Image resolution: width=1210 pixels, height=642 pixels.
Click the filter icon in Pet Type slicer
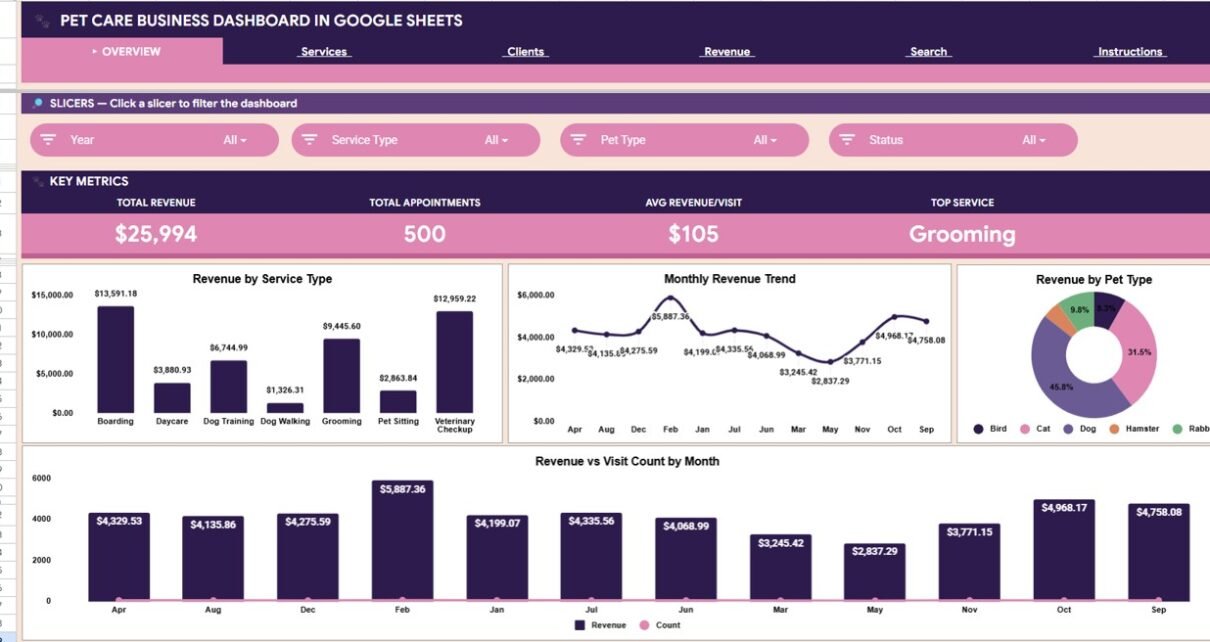click(579, 140)
